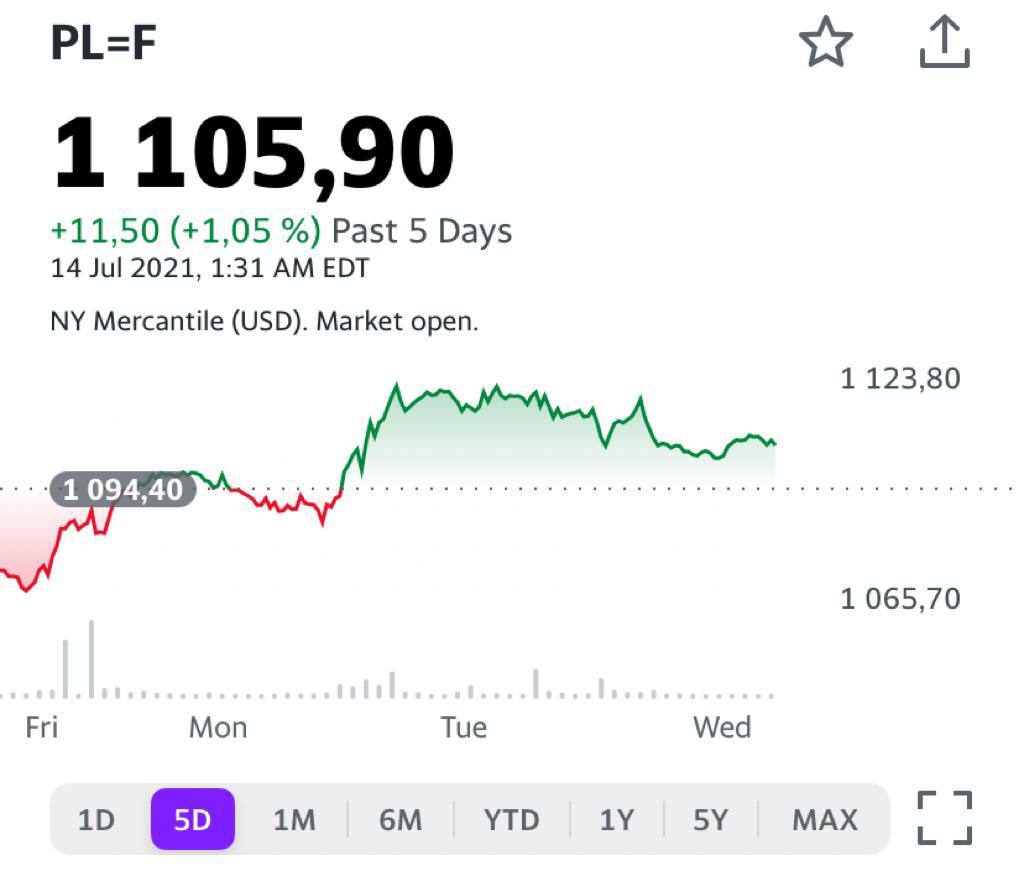
Task: Tap the +11,50 (+1,05 %) change text
Action: [186, 231]
